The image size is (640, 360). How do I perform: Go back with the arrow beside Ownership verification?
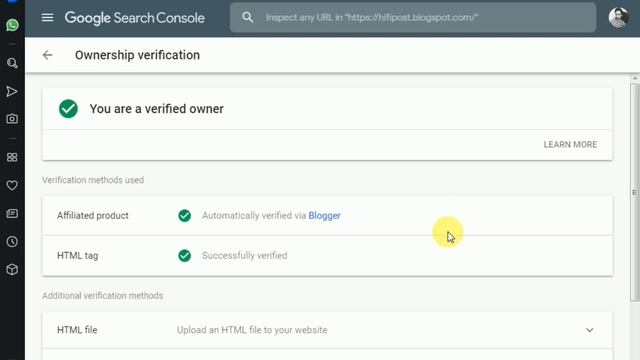coord(48,55)
